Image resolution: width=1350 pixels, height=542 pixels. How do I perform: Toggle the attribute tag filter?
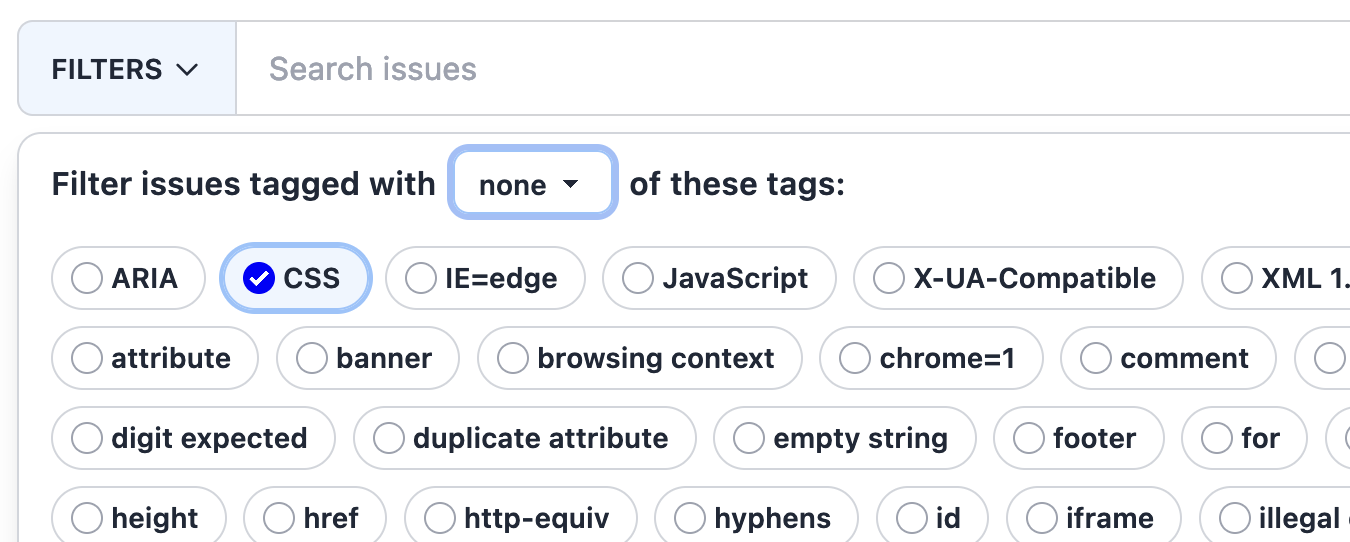point(155,358)
